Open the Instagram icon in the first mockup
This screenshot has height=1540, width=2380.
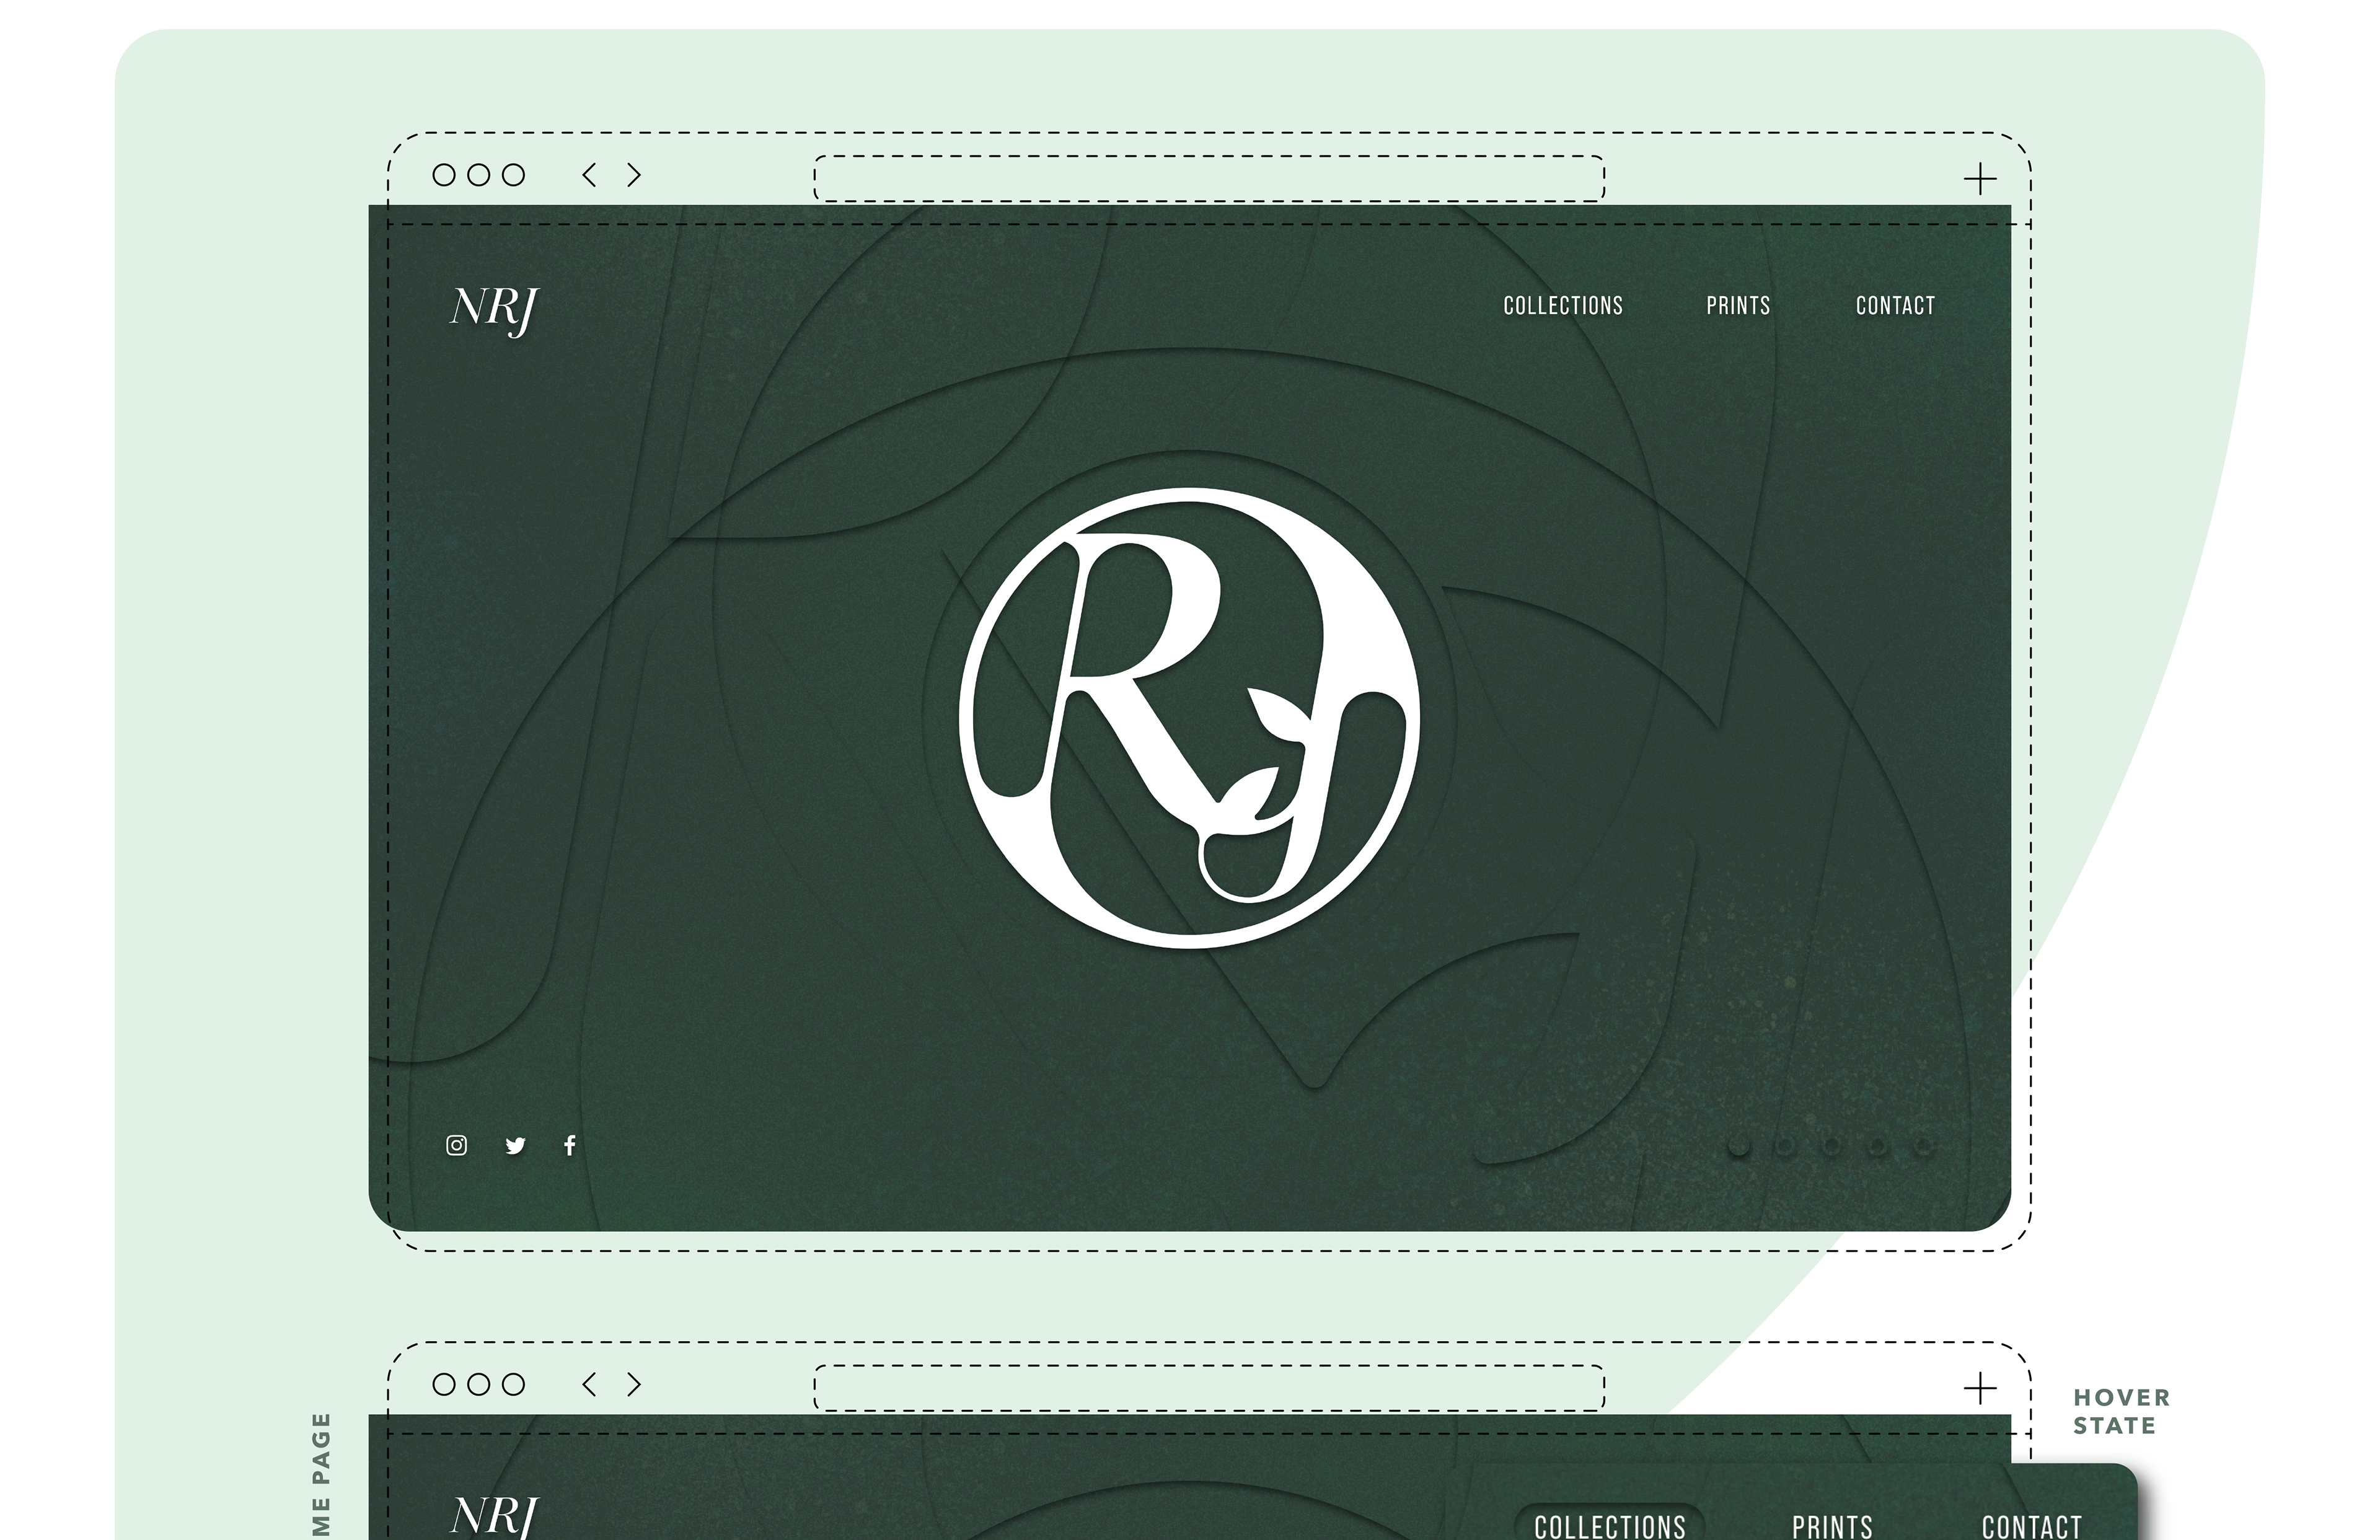pos(456,1145)
